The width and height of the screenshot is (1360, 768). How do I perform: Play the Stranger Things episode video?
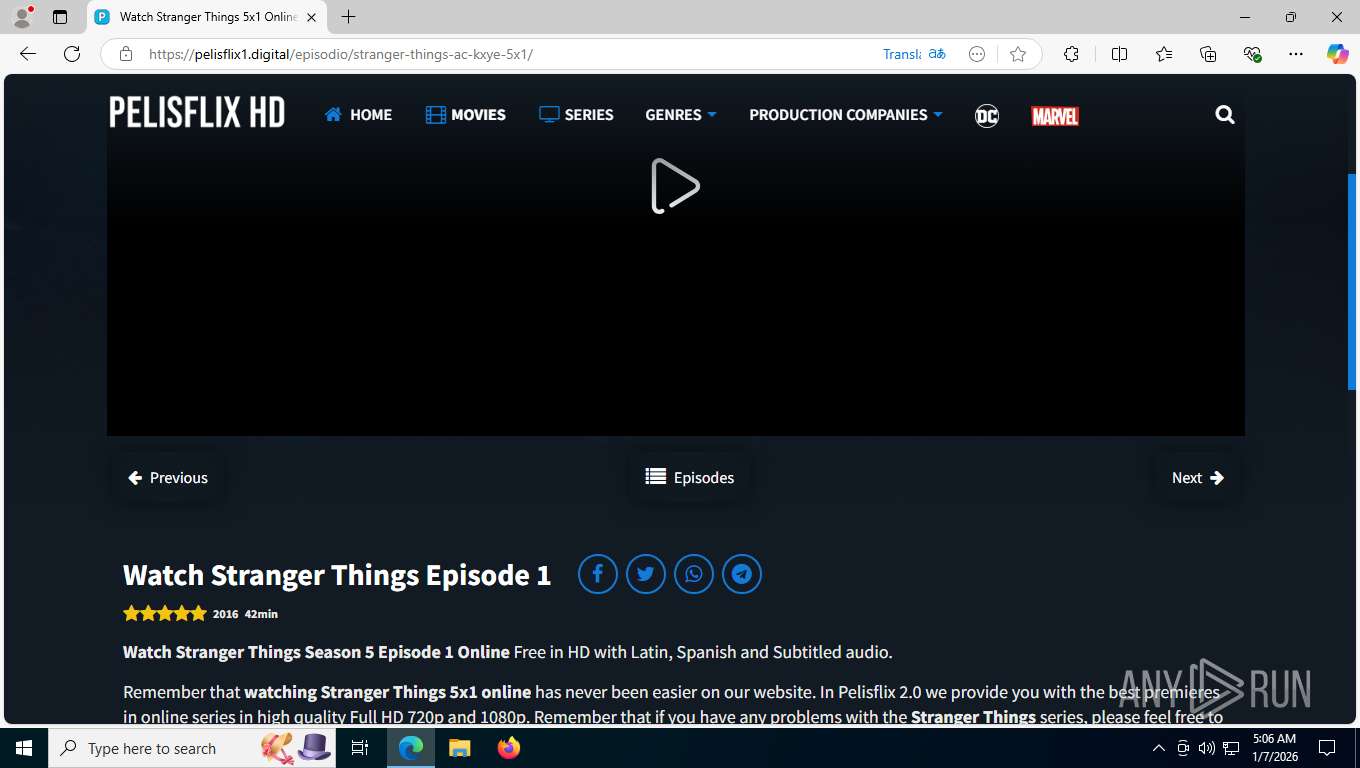point(675,186)
